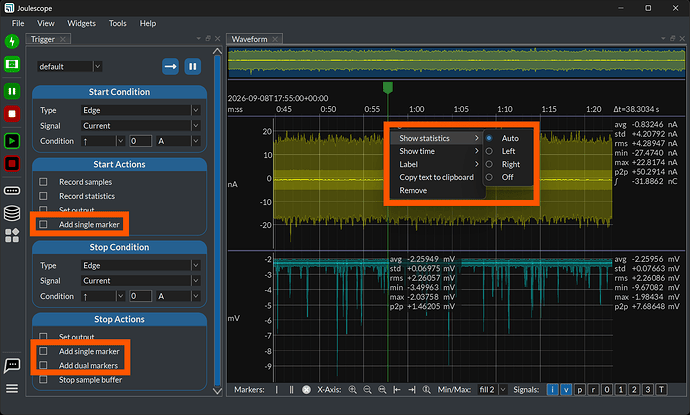Click the dark red record-stop sidebar icon

[12, 164]
